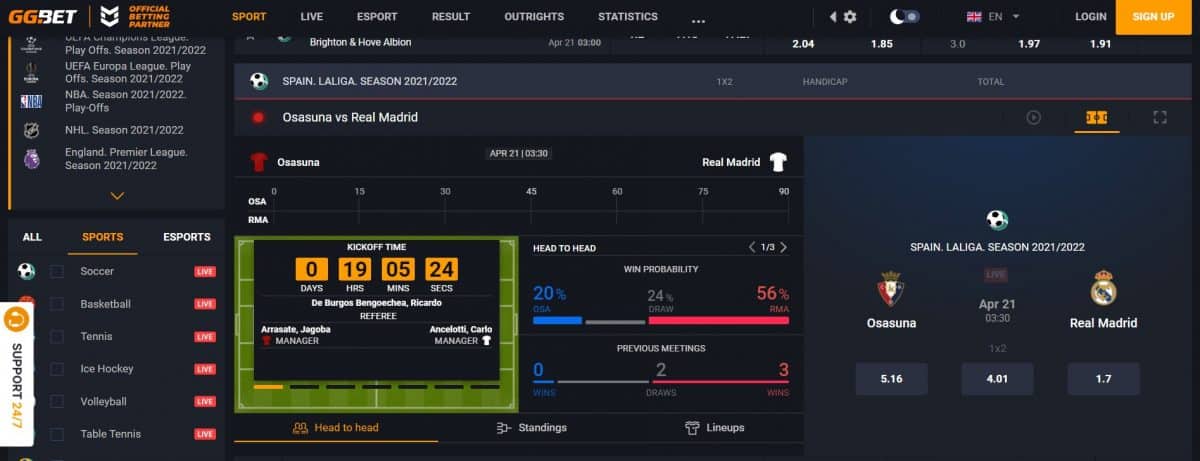Viewport: 1200px width, 461px height.
Task: Open the OUTRIGHTS menu
Action: [534, 17]
